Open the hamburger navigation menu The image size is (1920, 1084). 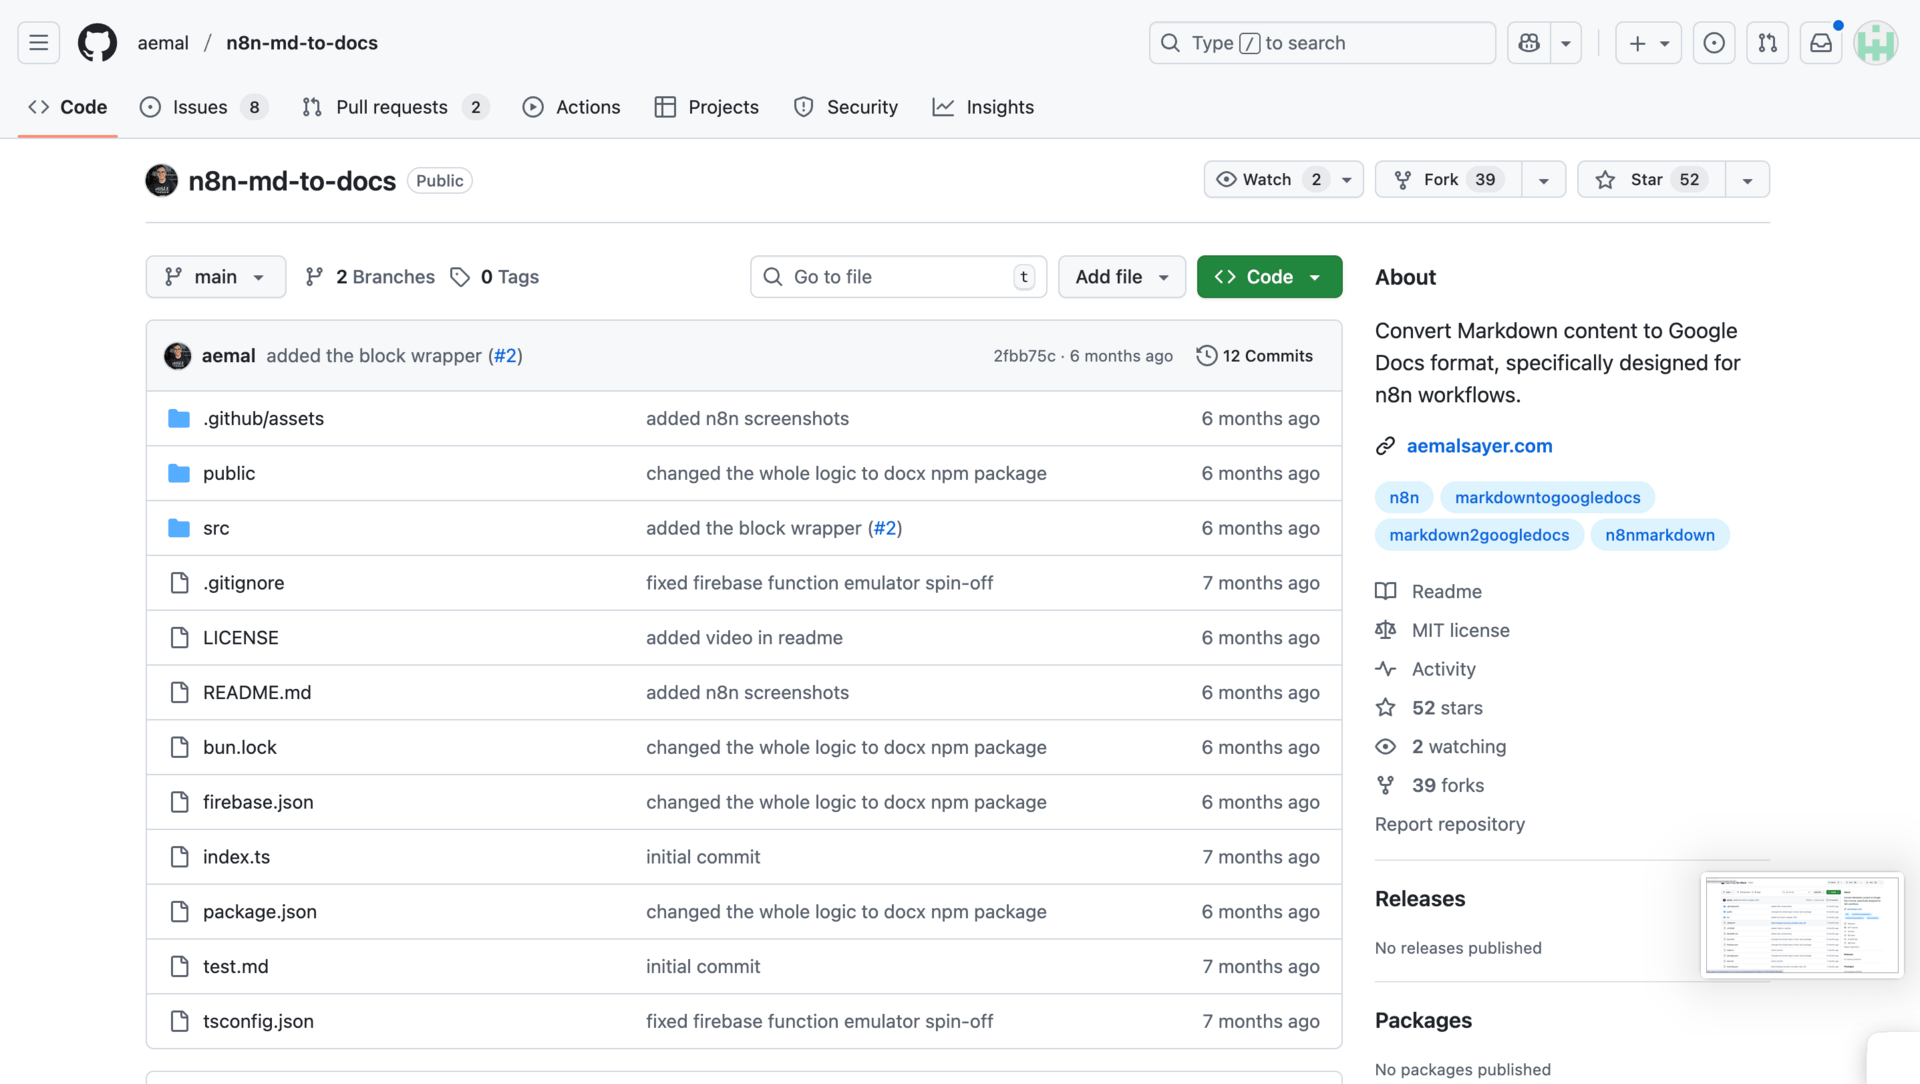pyautogui.click(x=38, y=43)
